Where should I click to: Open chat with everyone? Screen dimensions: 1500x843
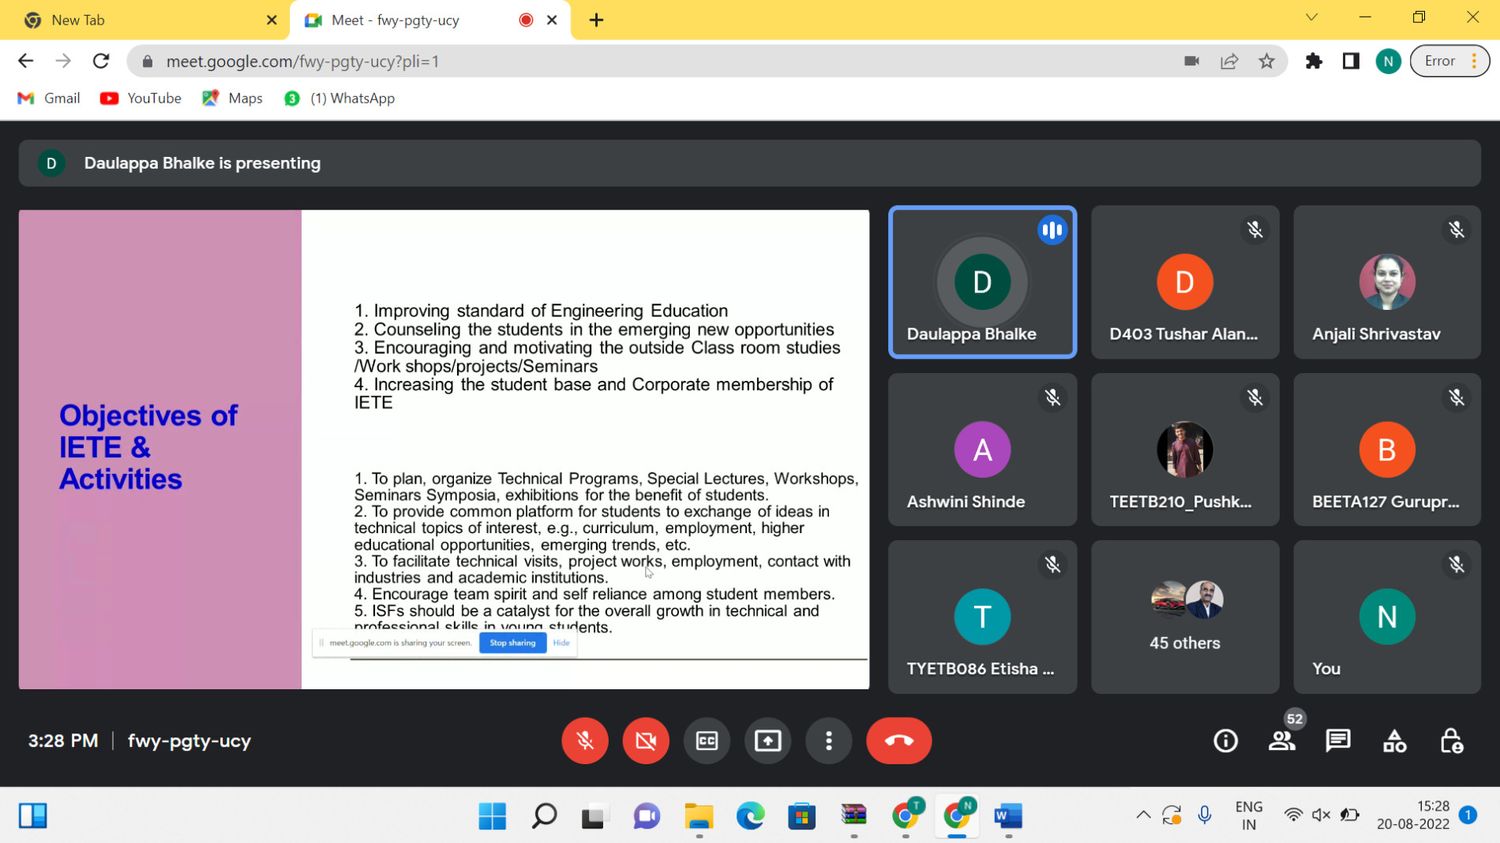point(1338,741)
